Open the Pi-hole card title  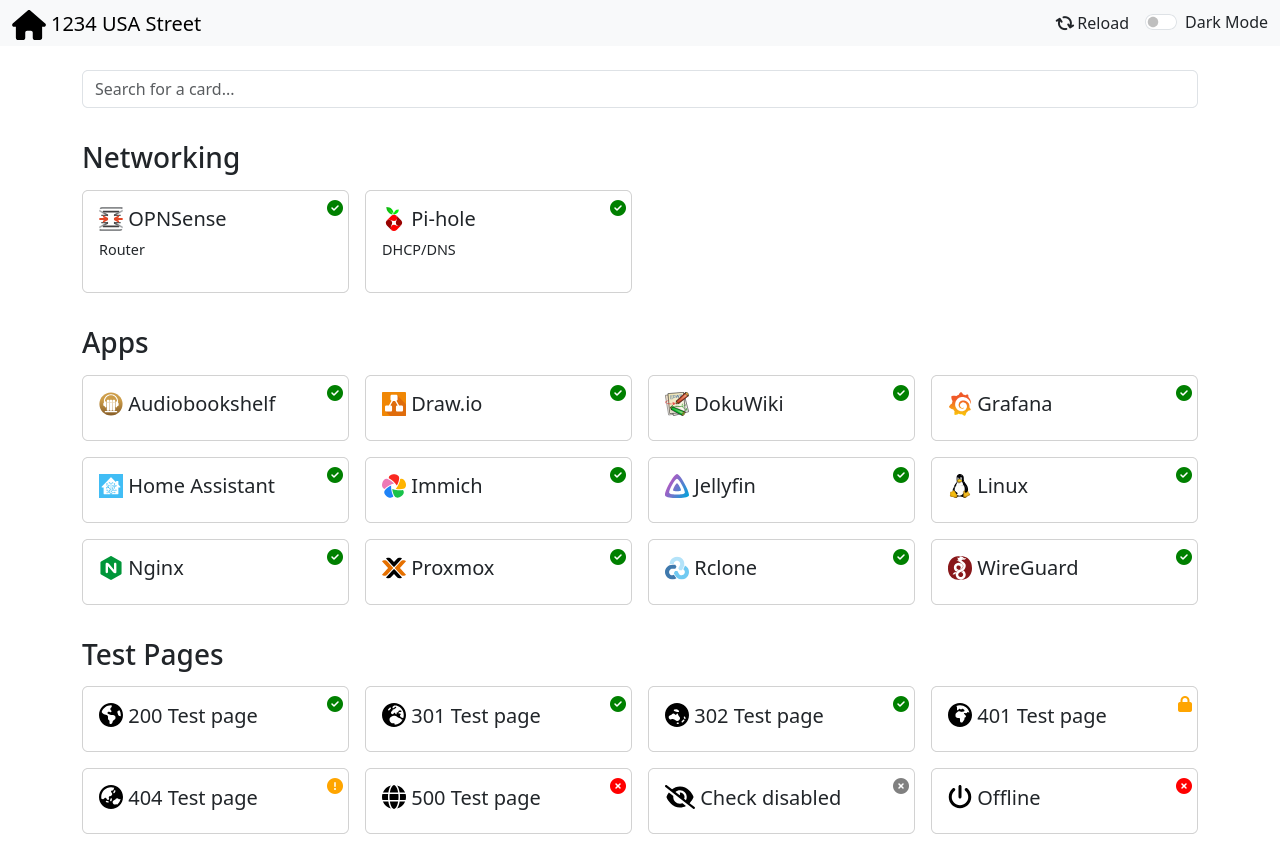tap(443, 219)
